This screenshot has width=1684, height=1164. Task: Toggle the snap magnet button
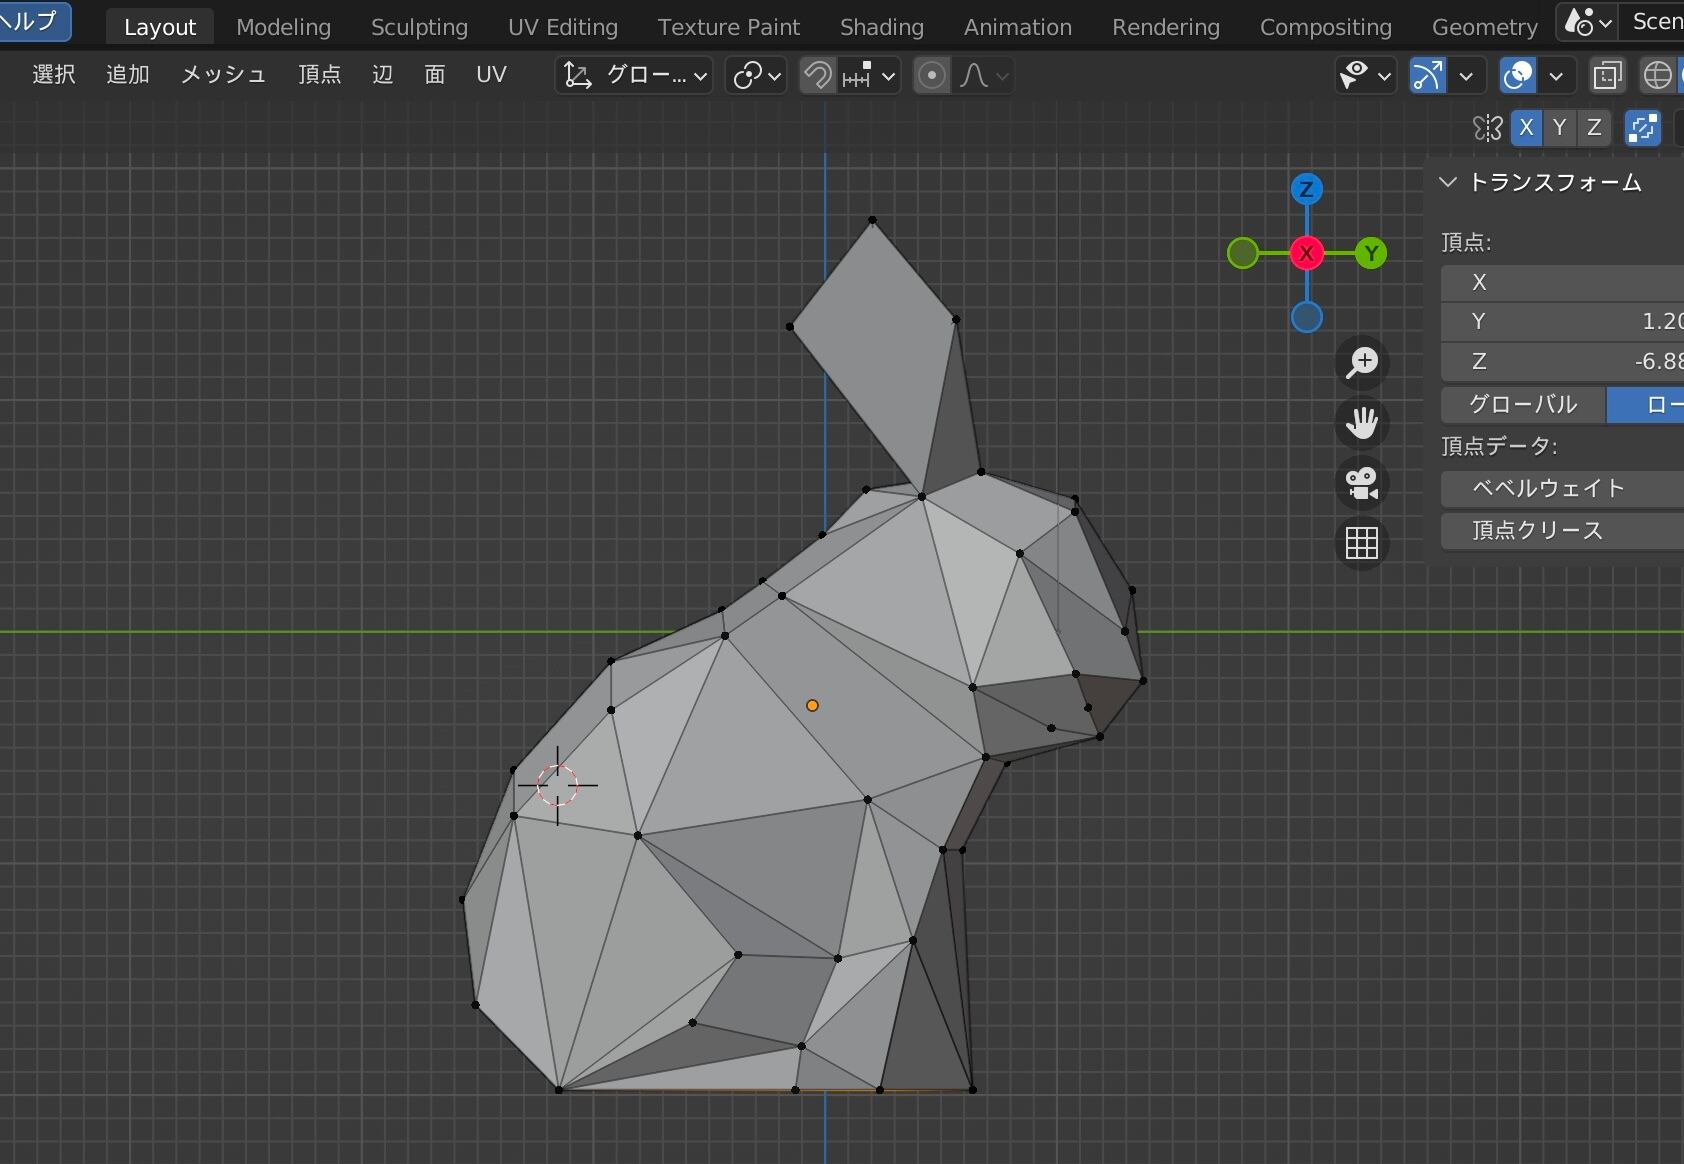(818, 75)
